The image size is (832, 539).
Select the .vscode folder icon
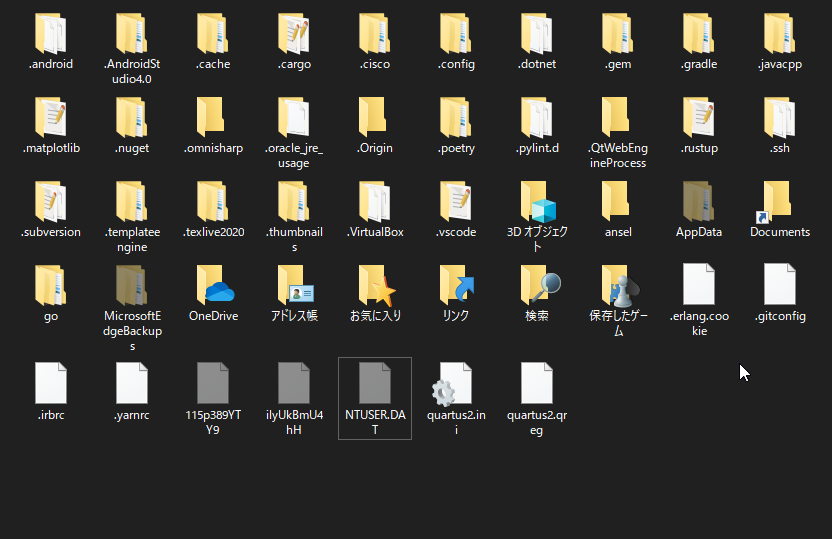(x=456, y=202)
